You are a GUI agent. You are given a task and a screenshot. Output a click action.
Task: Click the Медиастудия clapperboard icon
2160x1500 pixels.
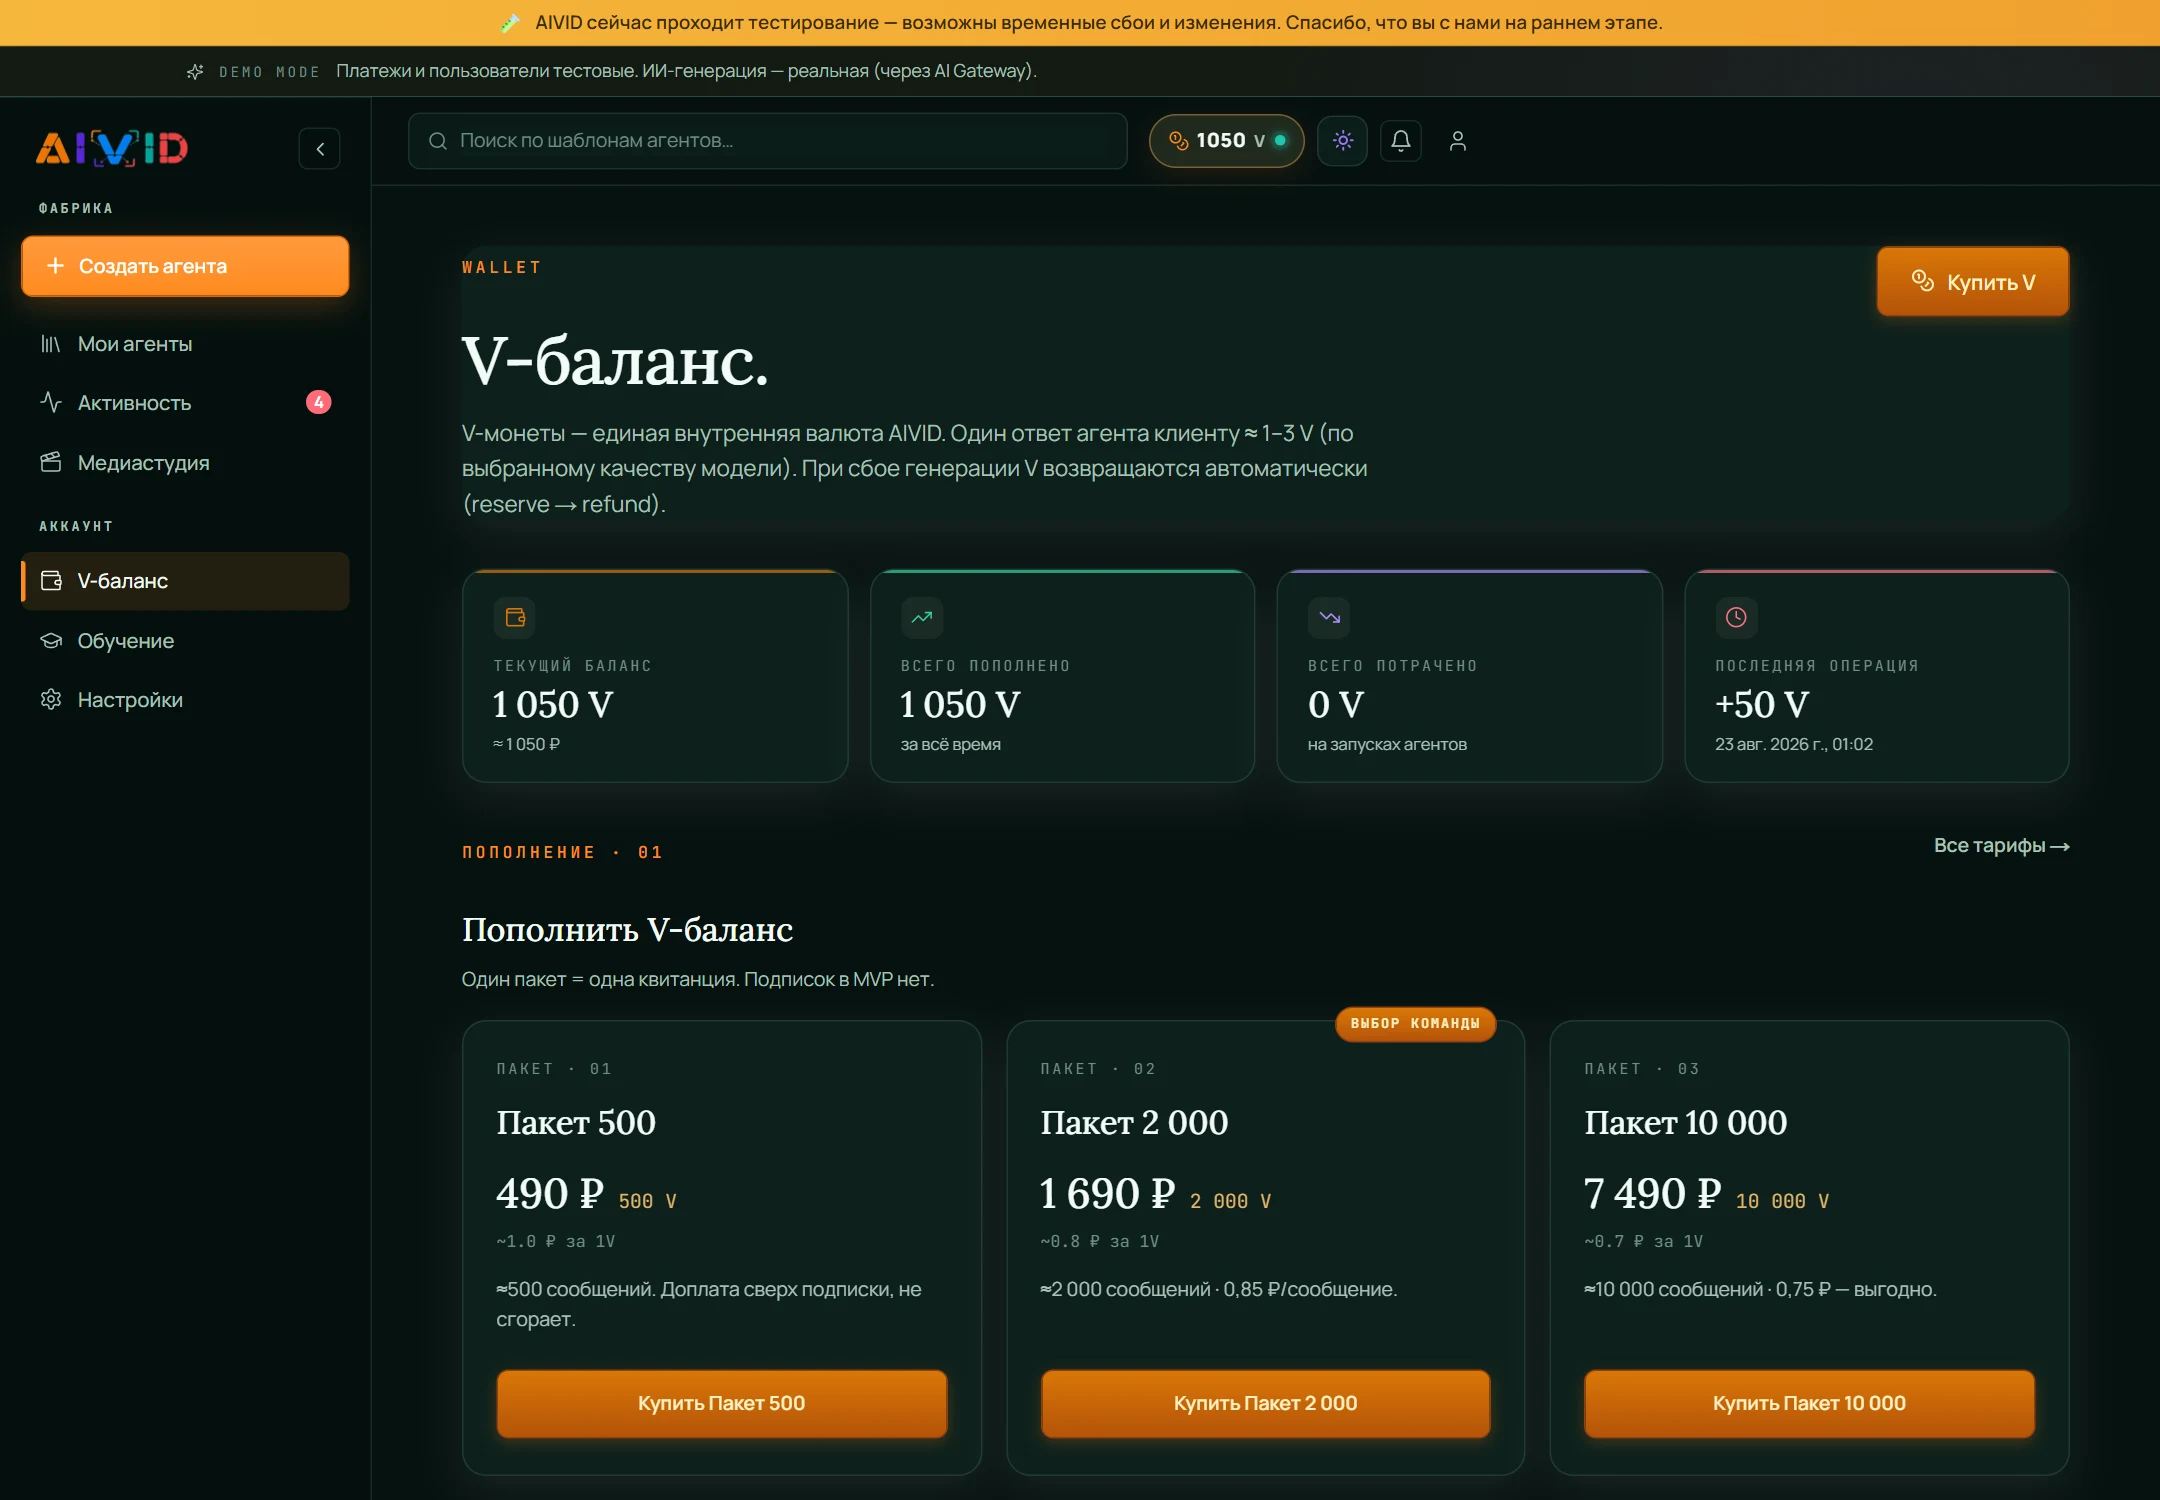51,462
